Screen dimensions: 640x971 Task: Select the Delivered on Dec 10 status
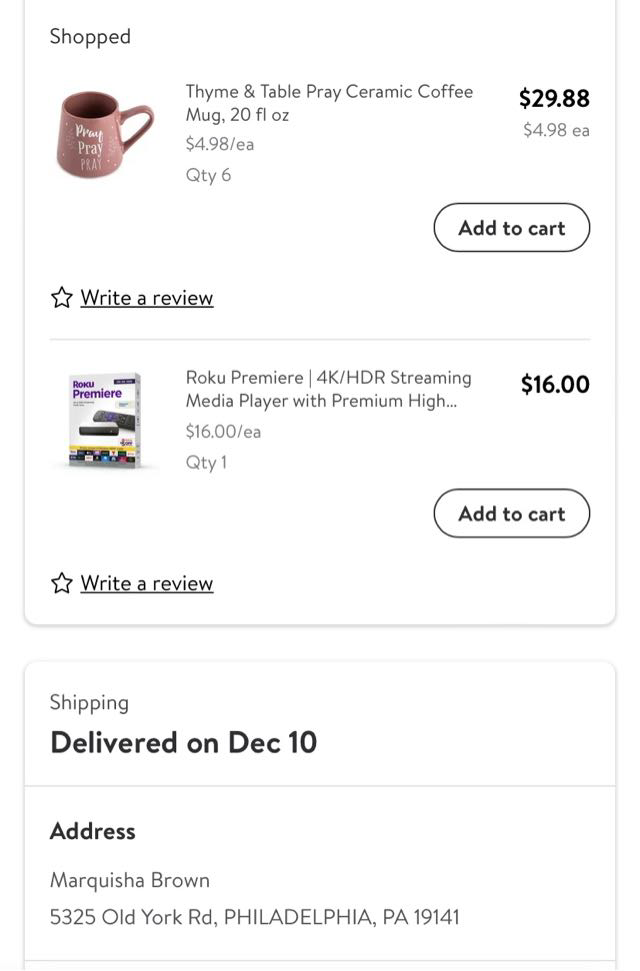point(183,742)
